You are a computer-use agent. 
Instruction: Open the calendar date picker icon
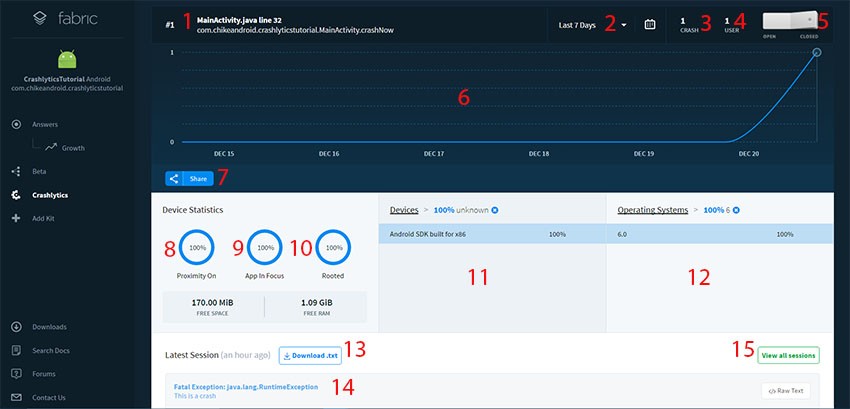tap(650, 24)
